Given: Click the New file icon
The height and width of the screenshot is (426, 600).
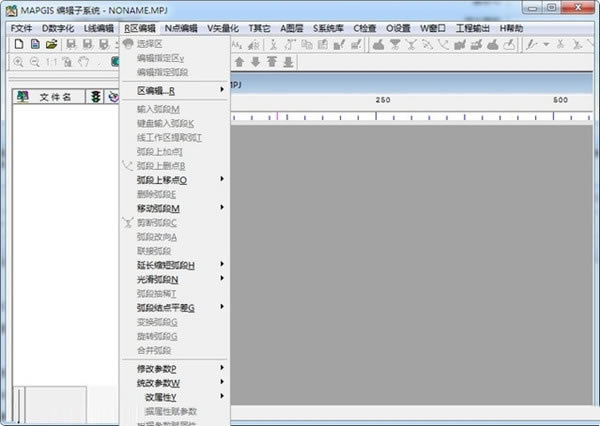Looking at the screenshot, I should pyautogui.click(x=18, y=45).
